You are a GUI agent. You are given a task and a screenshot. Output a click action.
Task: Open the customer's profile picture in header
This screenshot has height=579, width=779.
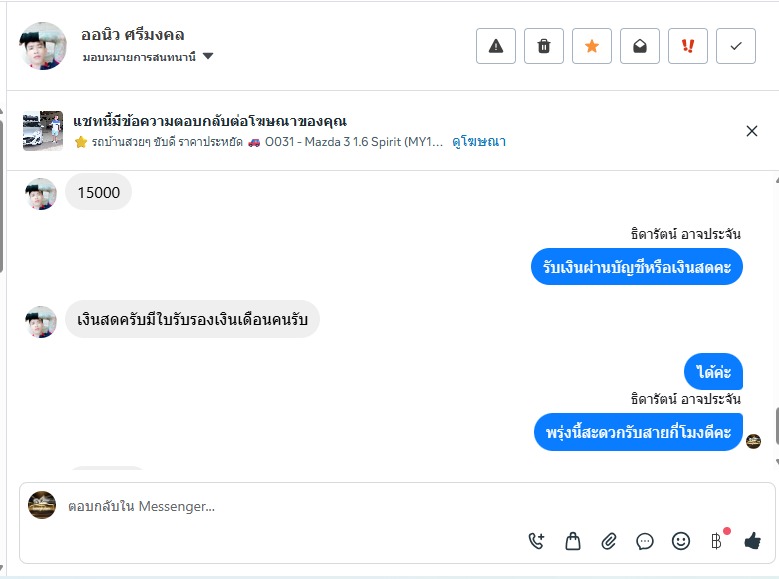click(x=43, y=46)
